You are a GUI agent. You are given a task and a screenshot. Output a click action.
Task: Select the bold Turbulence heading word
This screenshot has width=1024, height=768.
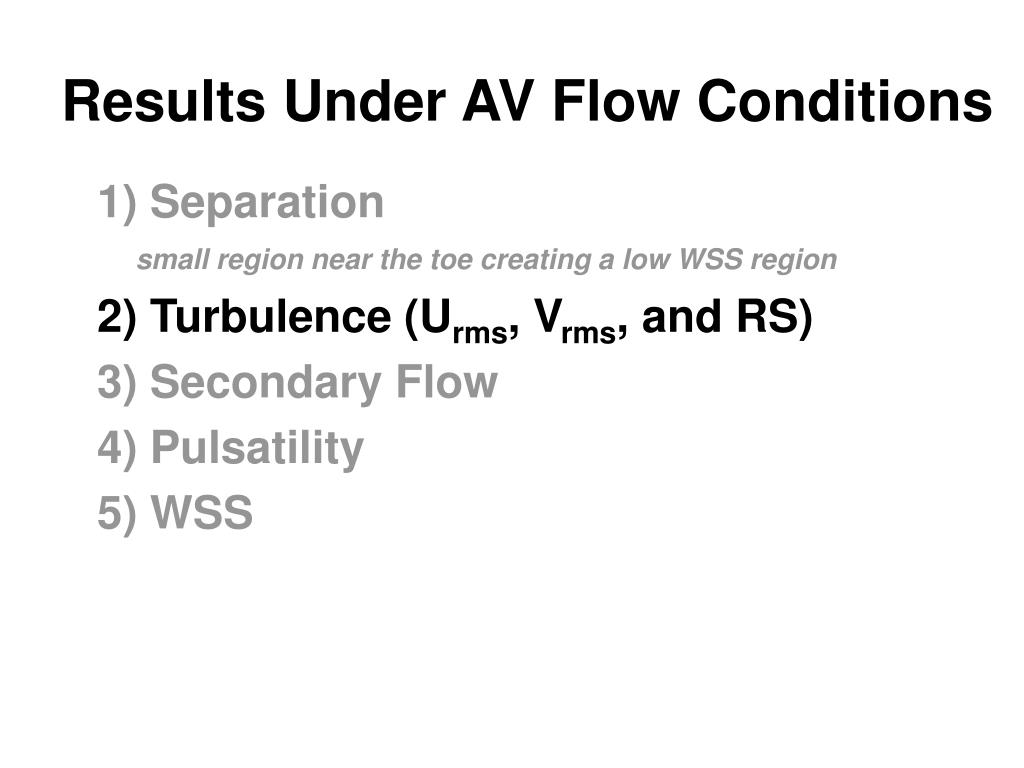click(270, 316)
